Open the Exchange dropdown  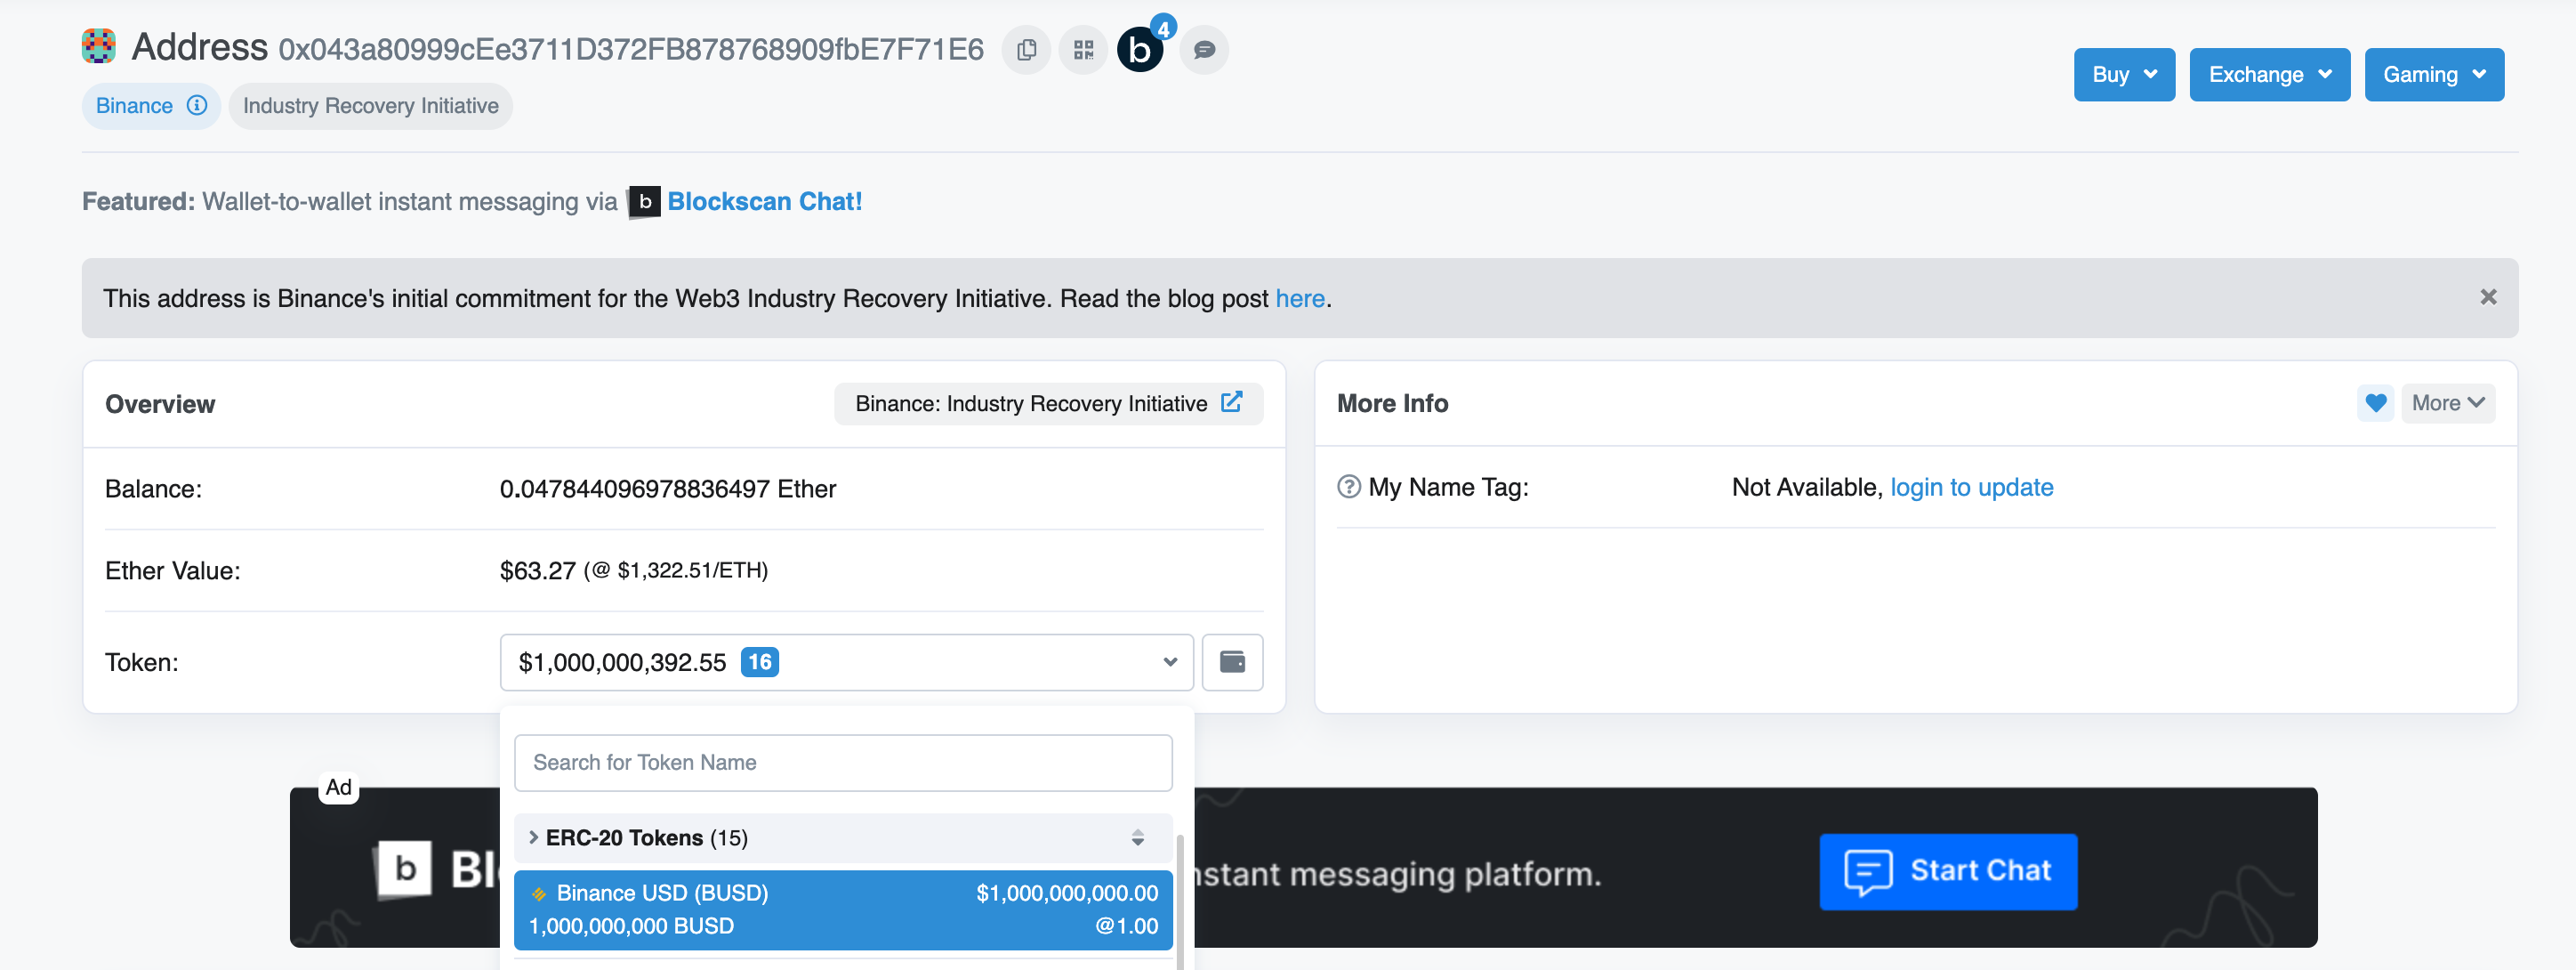click(2269, 74)
